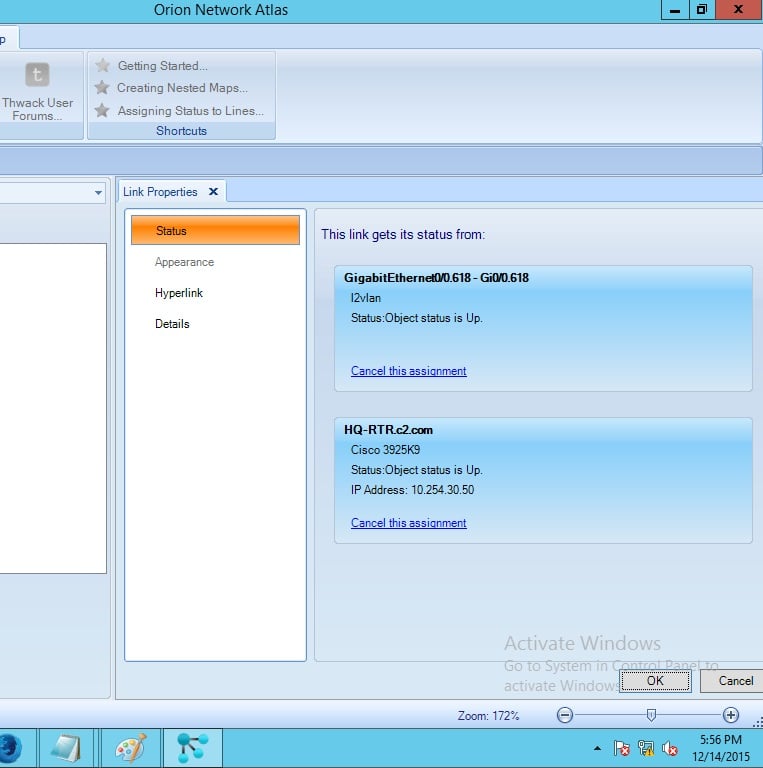763x768 pixels.
Task: Open Thwack User Forums icon
Action: (x=37, y=74)
